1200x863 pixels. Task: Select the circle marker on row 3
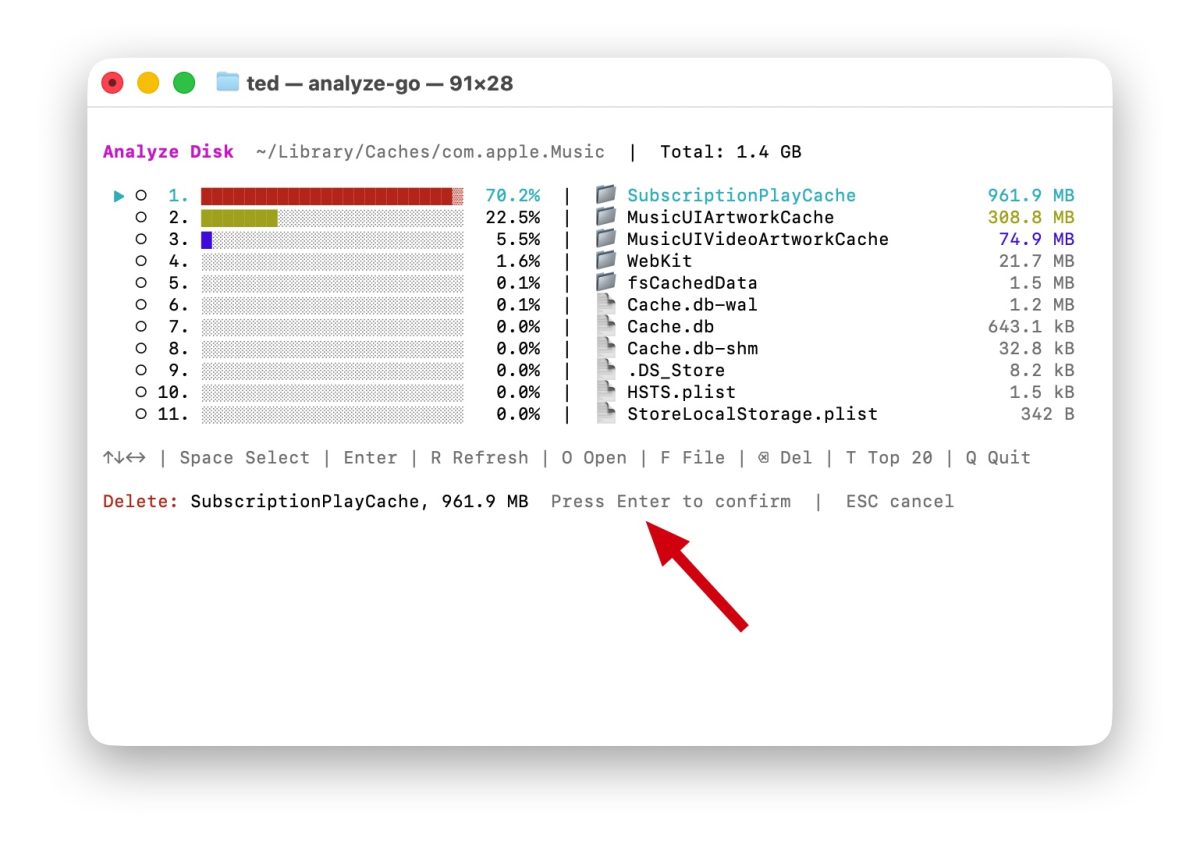coord(141,239)
